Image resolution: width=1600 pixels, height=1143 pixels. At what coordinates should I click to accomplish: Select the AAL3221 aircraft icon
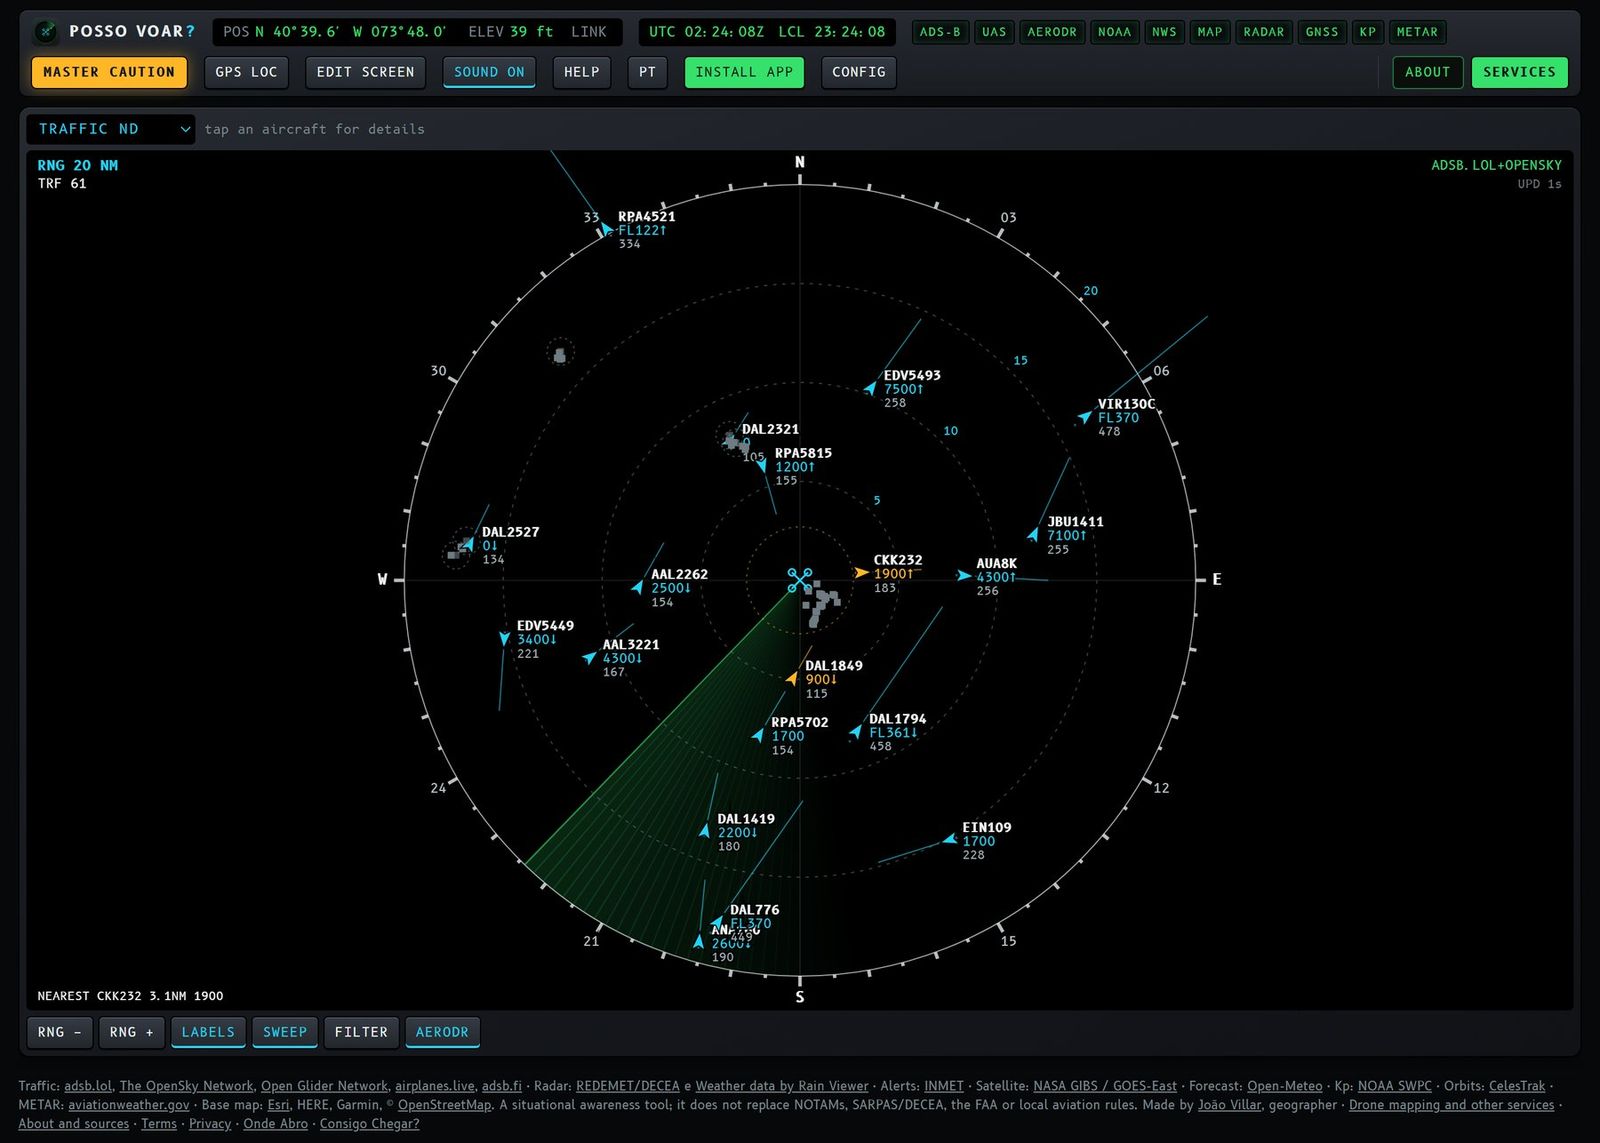pos(589,657)
